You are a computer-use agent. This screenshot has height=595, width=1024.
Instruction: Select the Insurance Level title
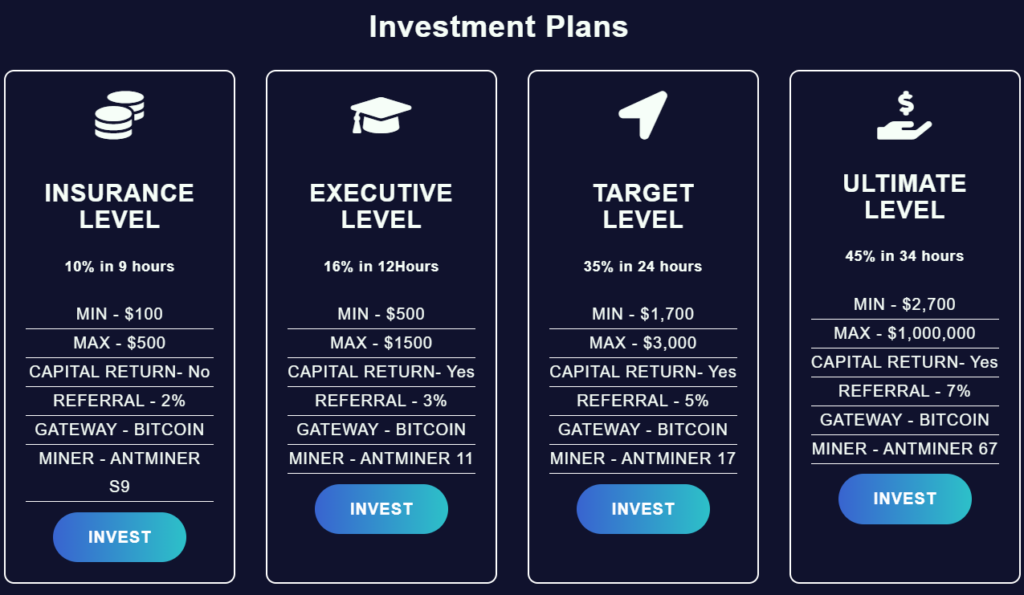(x=119, y=206)
